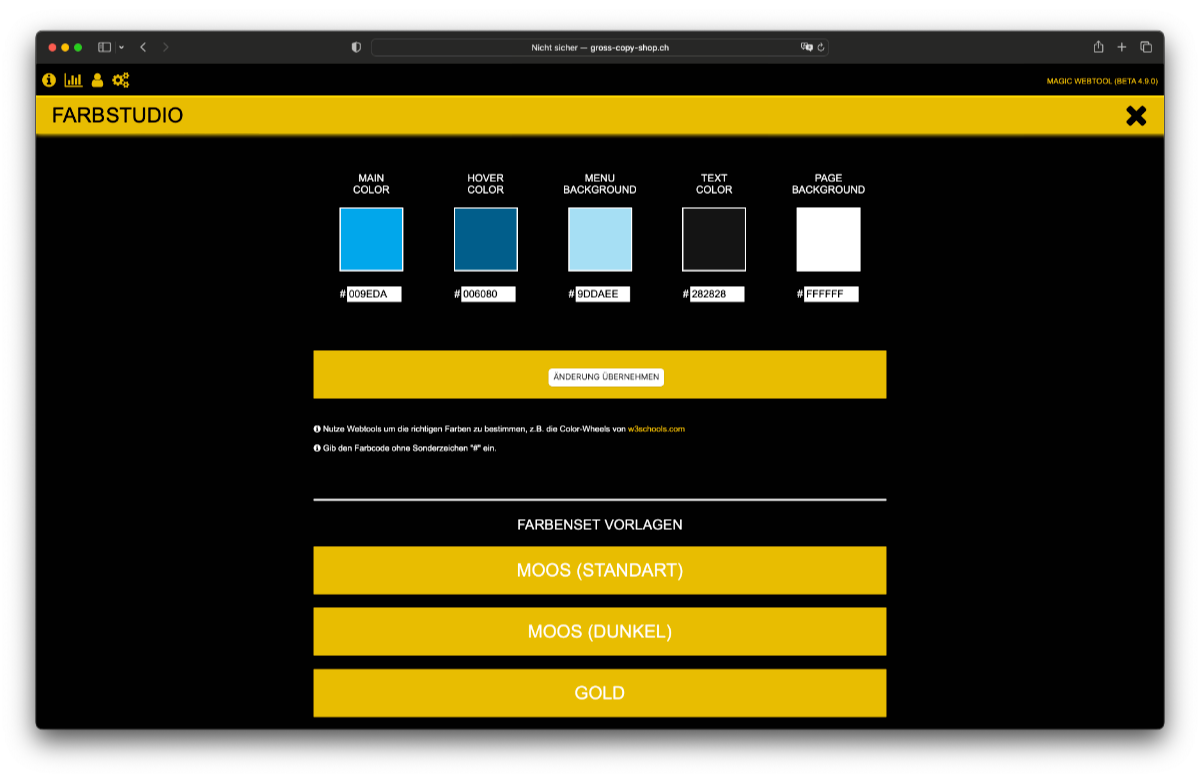The width and height of the screenshot is (1200, 783).
Task: Choose the Gold color preset
Action: click(599, 693)
